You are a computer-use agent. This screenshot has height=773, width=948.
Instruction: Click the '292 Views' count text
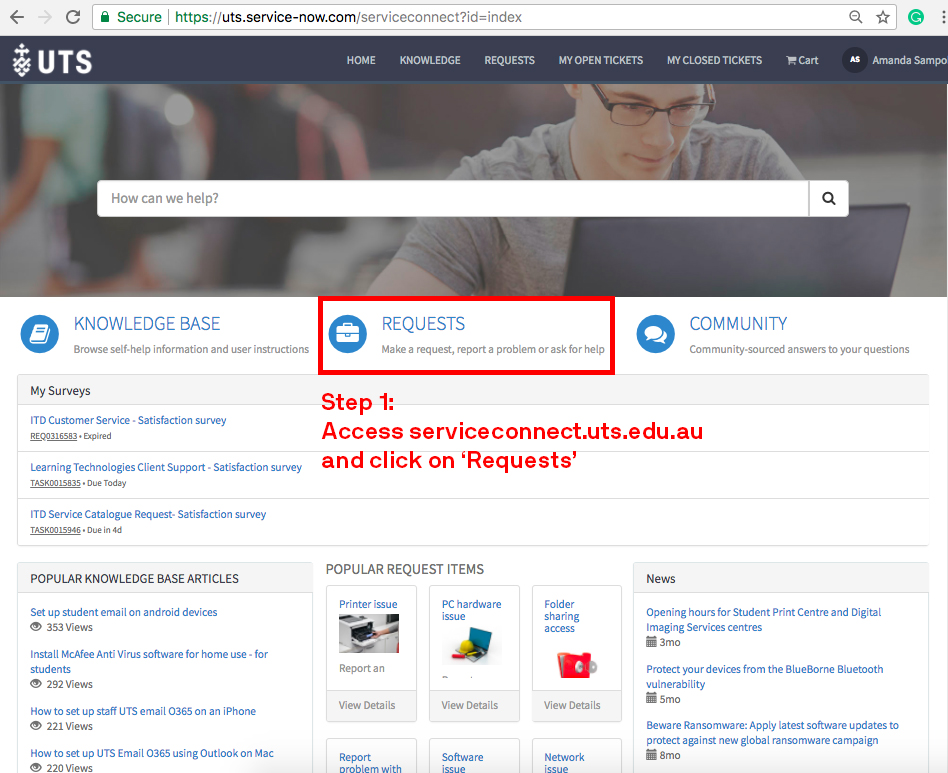click(70, 684)
